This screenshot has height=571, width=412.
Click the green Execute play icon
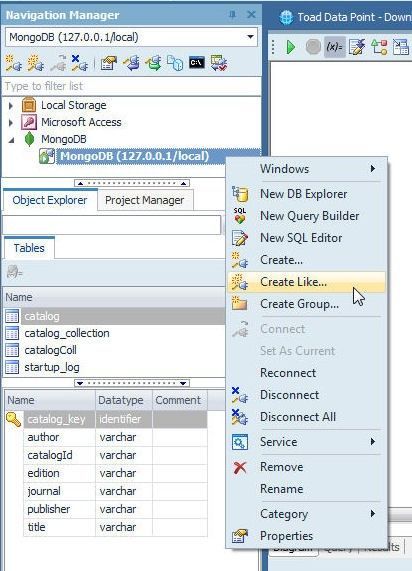pos(291,47)
